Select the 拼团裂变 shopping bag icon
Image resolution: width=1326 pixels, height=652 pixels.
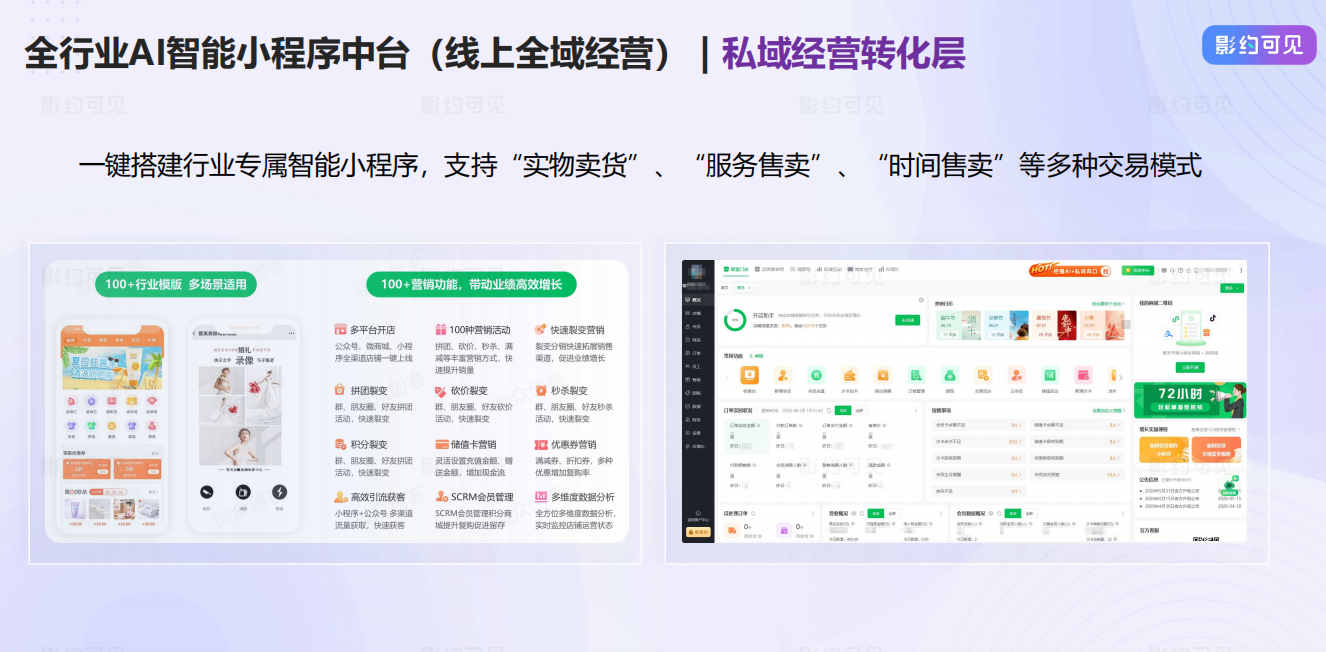341,391
